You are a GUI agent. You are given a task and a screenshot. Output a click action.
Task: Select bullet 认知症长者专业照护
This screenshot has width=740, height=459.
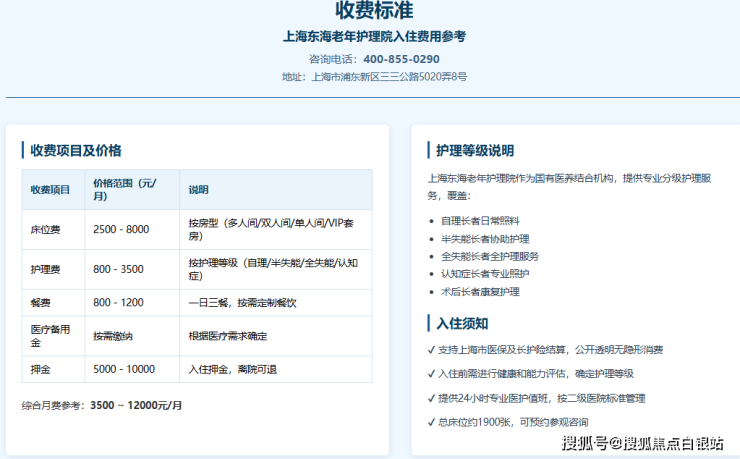coord(485,274)
